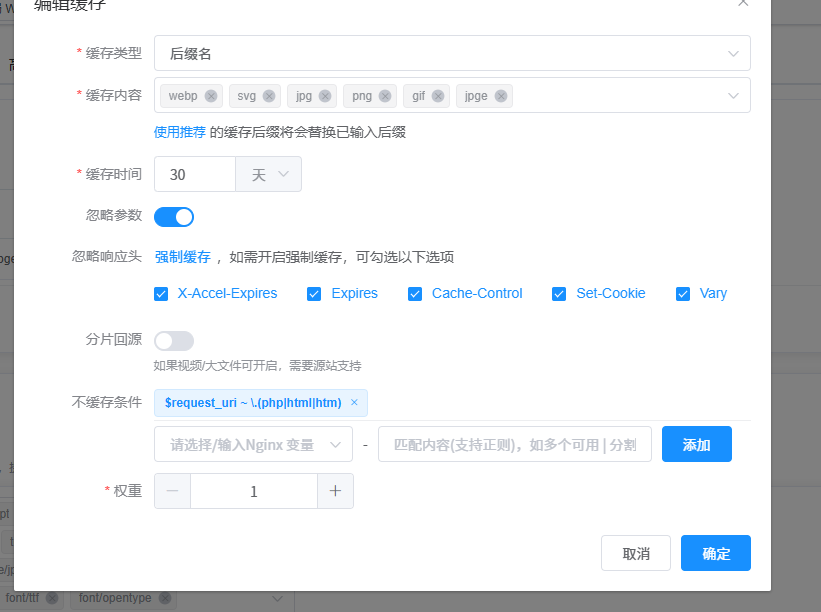This screenshot has width=821, height=612.
Task: Remove the png suffix tag
Action: [385, 96]
